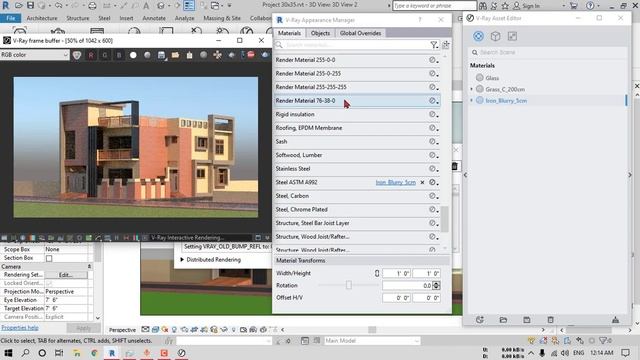This screenshot has width=640, height=360.
Task: Click the render teapot icon in frame buffer
Action: [265, 55]
